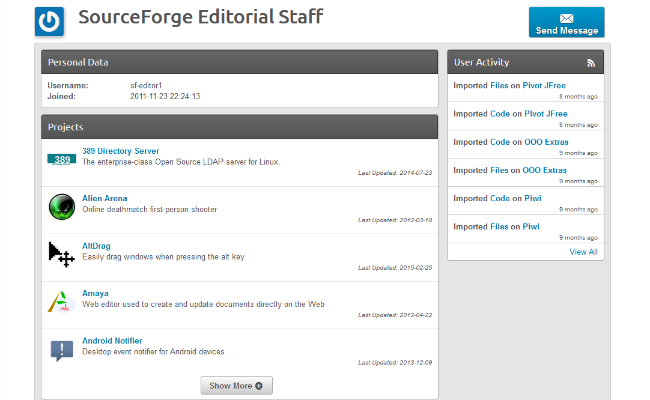Open the Alien Arena project link

[x=104, y=198]
